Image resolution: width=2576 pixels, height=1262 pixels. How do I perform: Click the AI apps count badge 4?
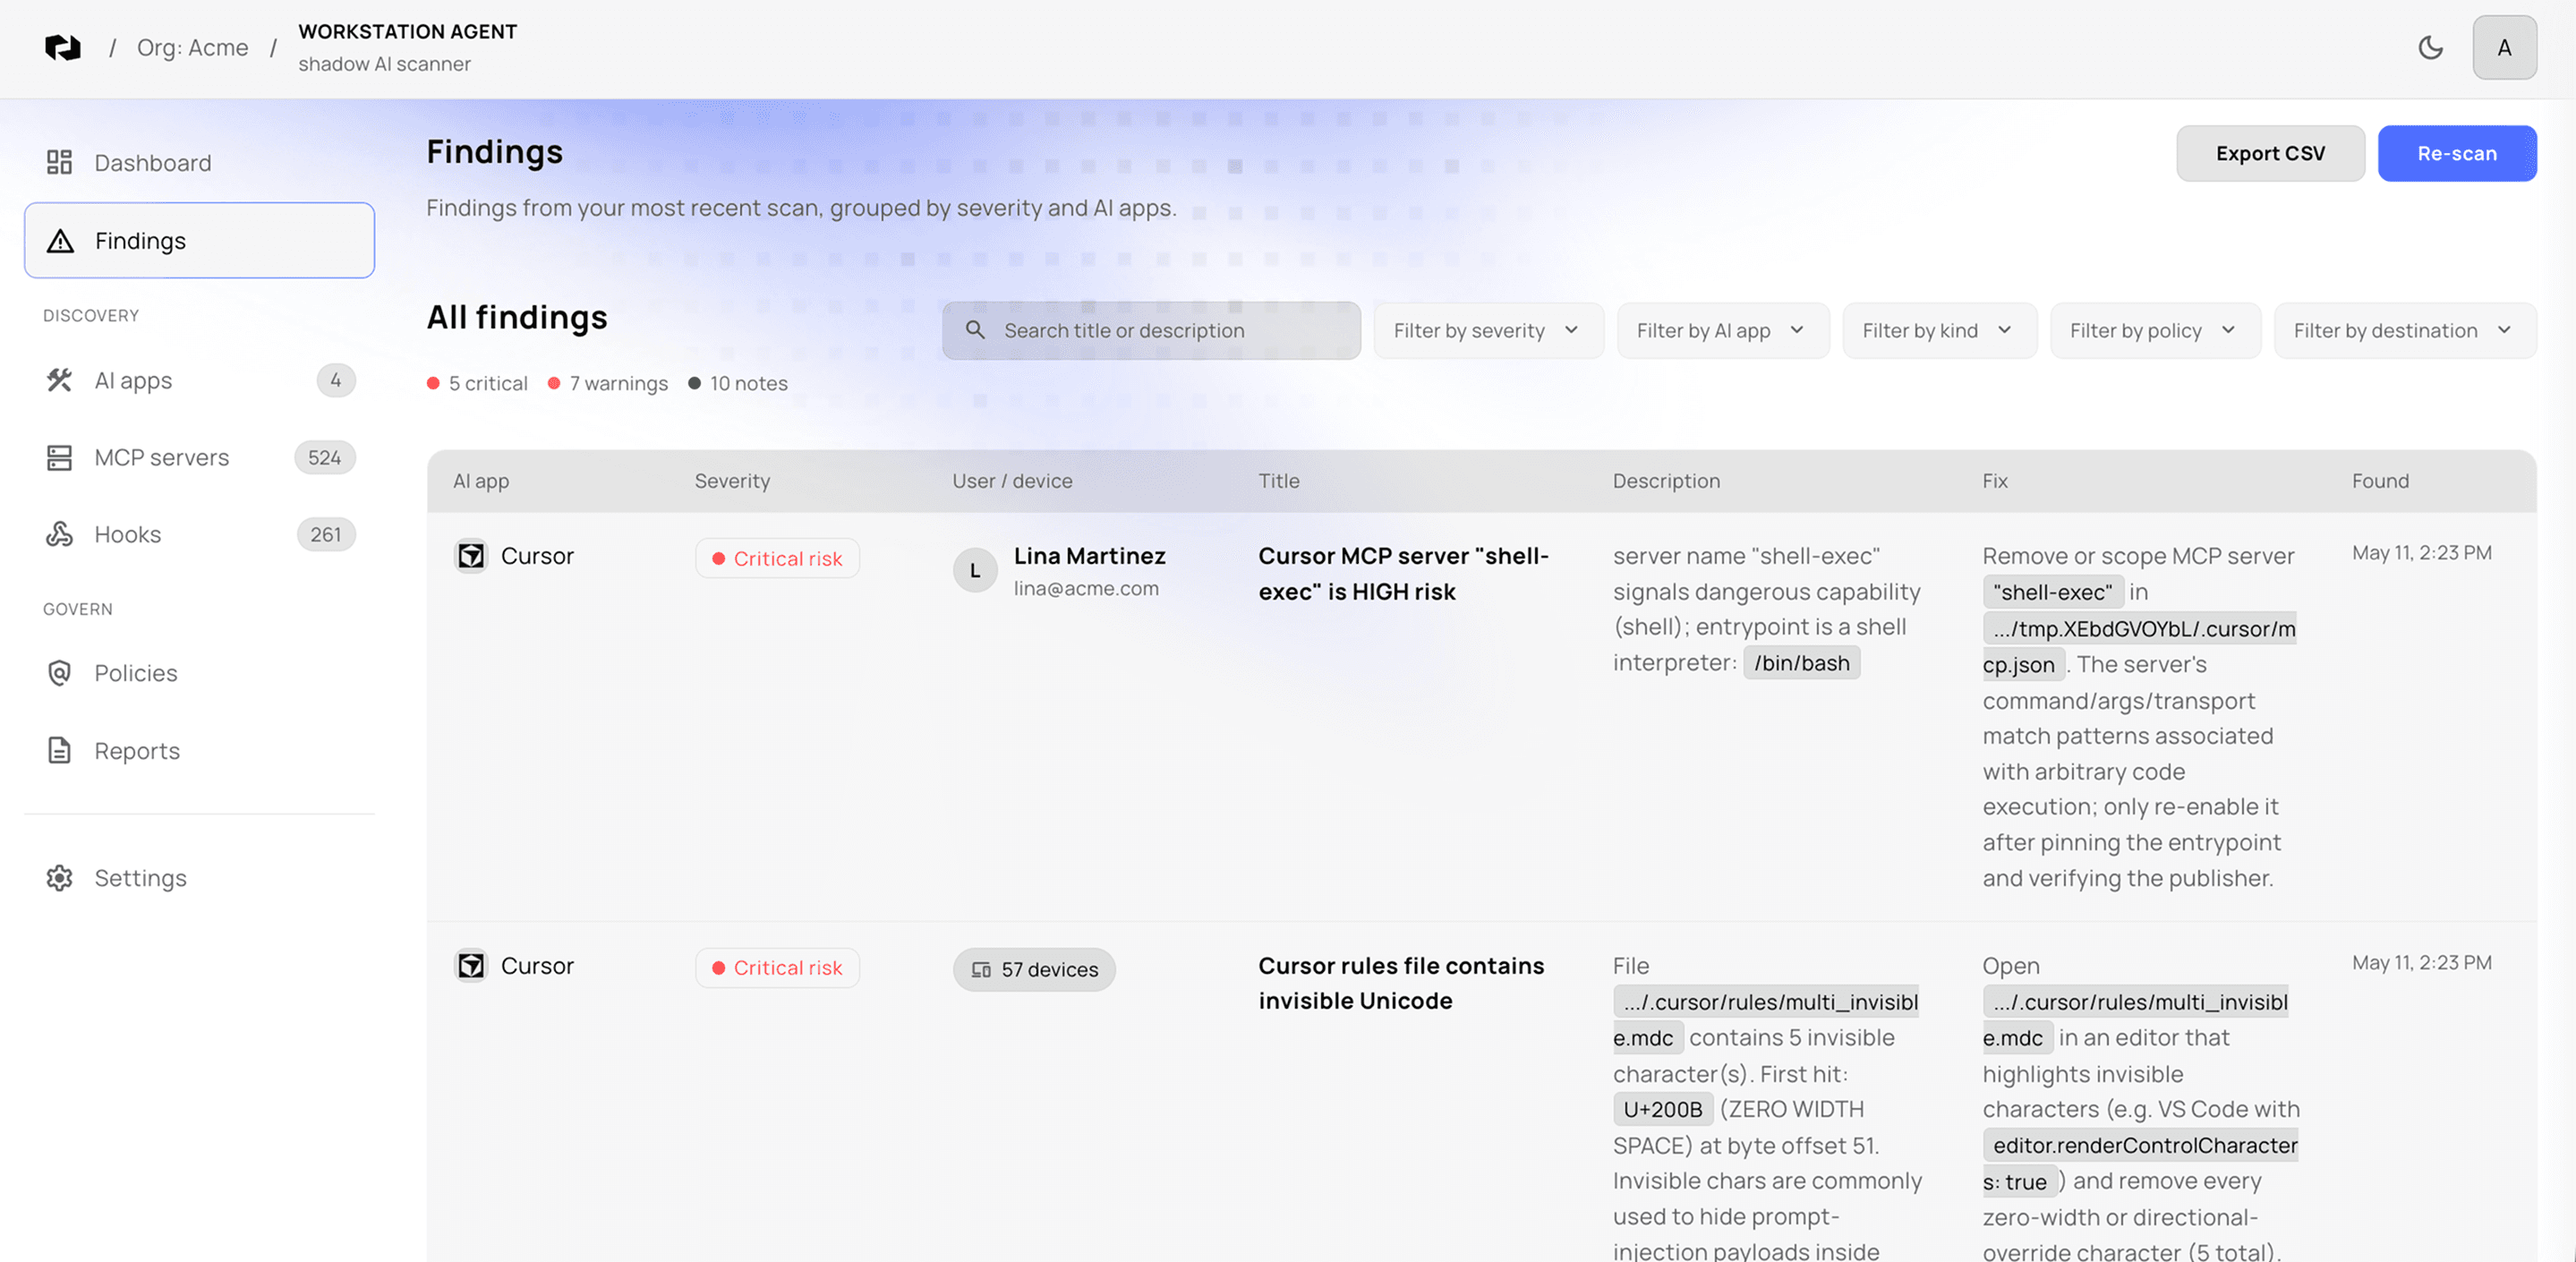coord(335,380)
